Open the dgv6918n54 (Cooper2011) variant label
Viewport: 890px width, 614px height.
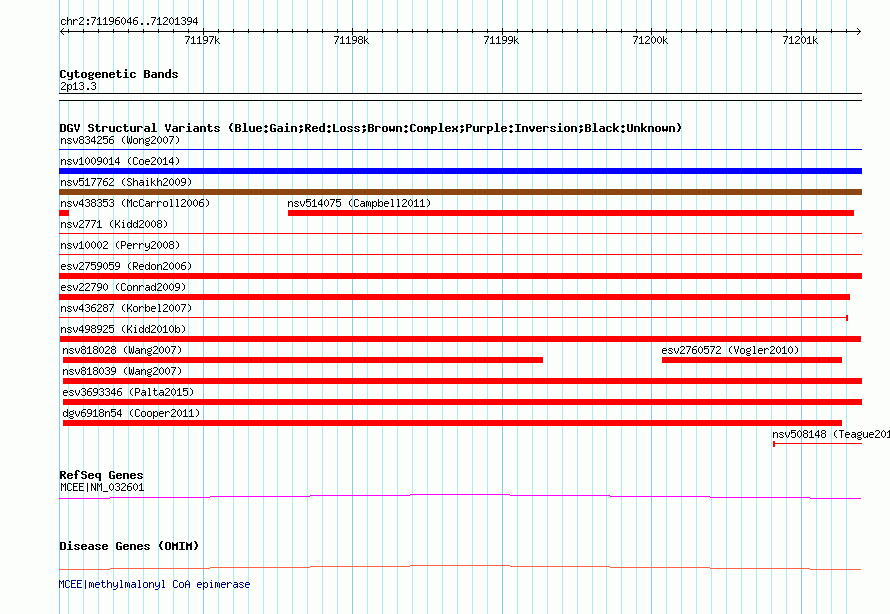tap(131, 413)
